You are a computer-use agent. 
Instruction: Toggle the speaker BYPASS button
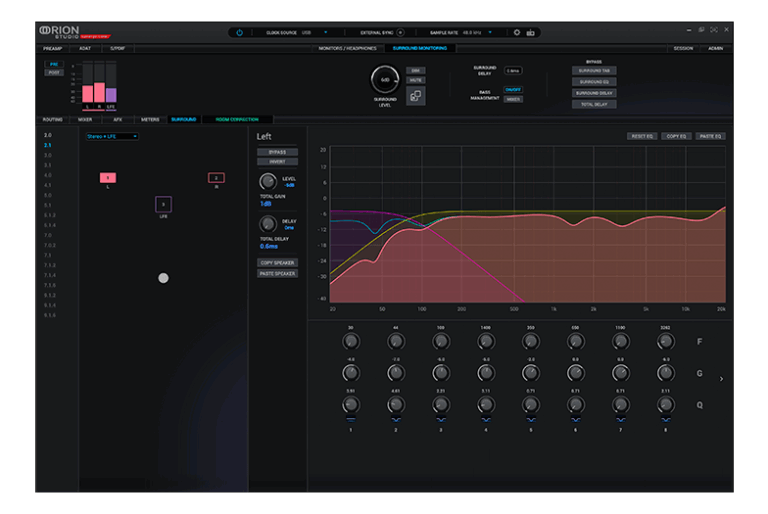277,152
